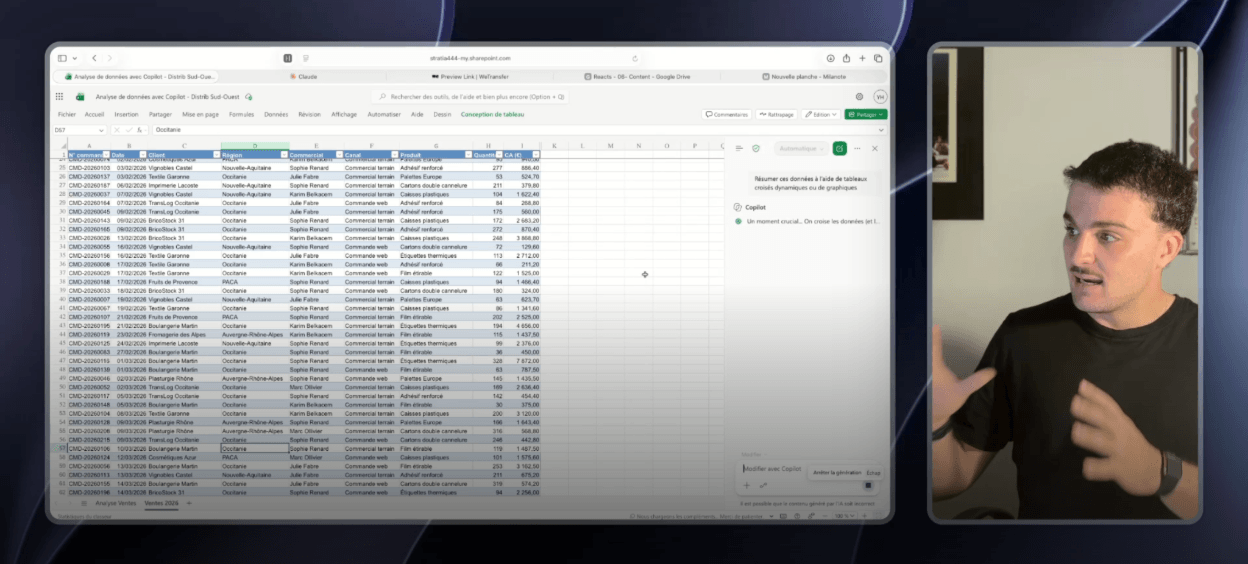Click the Safari reload page icon
1248x564 pixels.
tap(635, 58)
